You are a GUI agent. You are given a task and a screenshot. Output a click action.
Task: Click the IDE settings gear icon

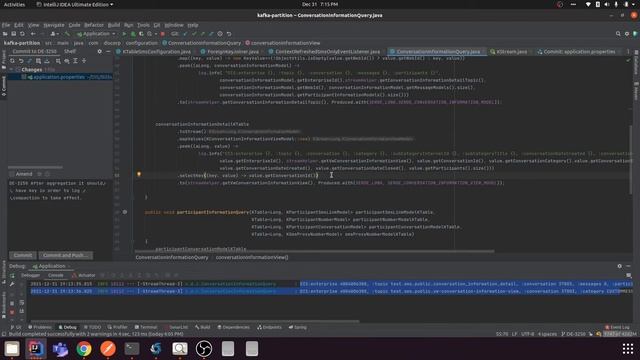point(627,34)
